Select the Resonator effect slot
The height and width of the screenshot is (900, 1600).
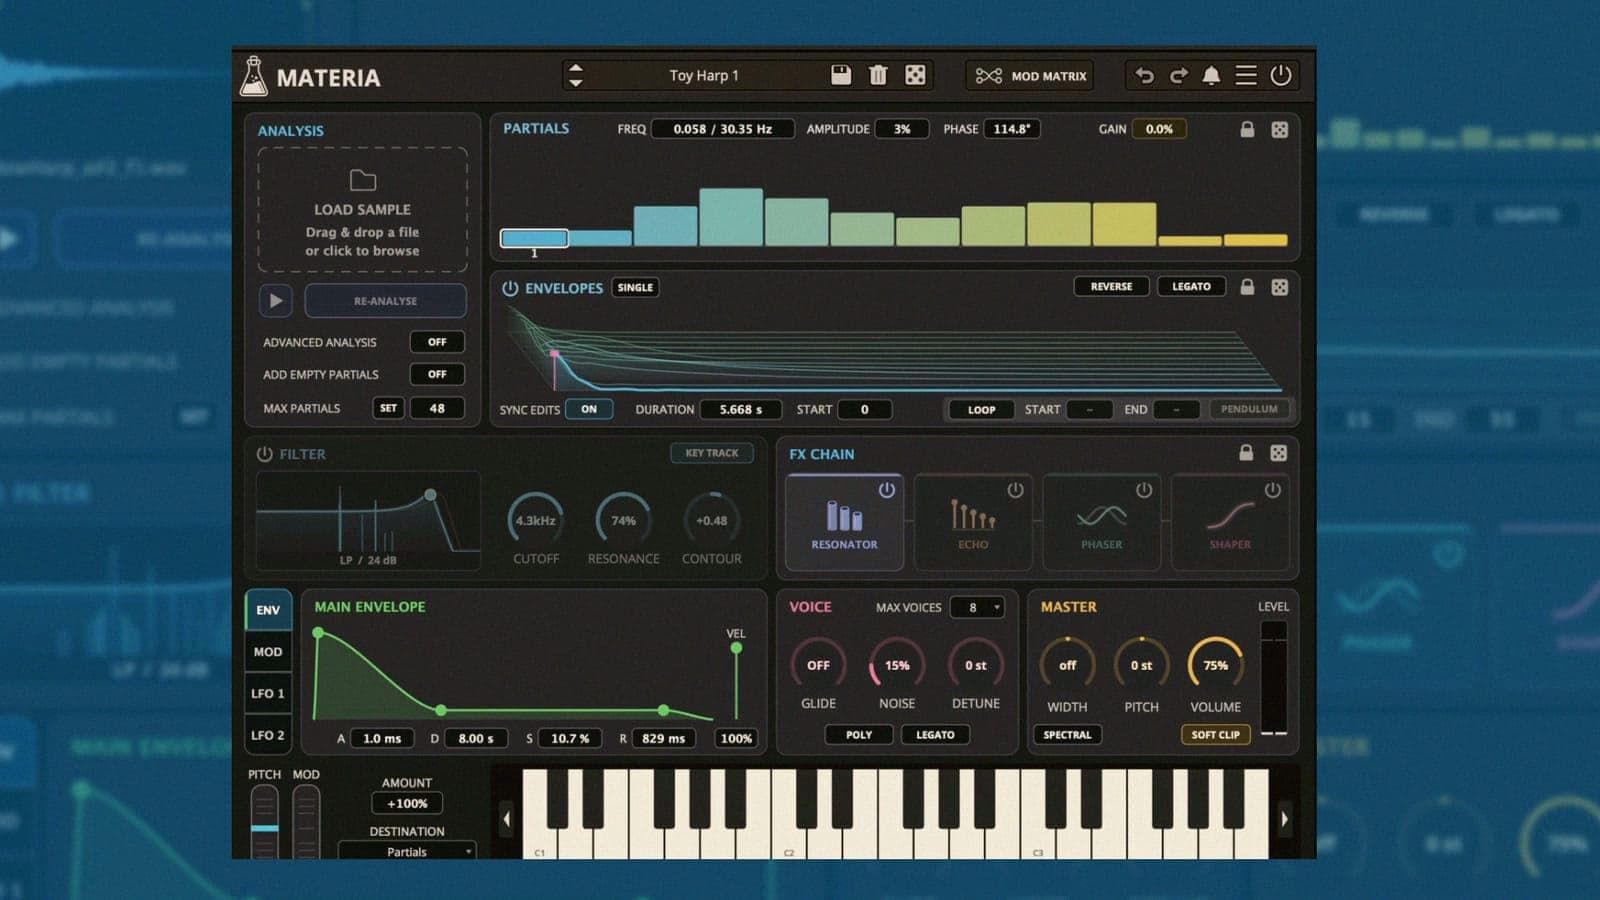(844, 523)
